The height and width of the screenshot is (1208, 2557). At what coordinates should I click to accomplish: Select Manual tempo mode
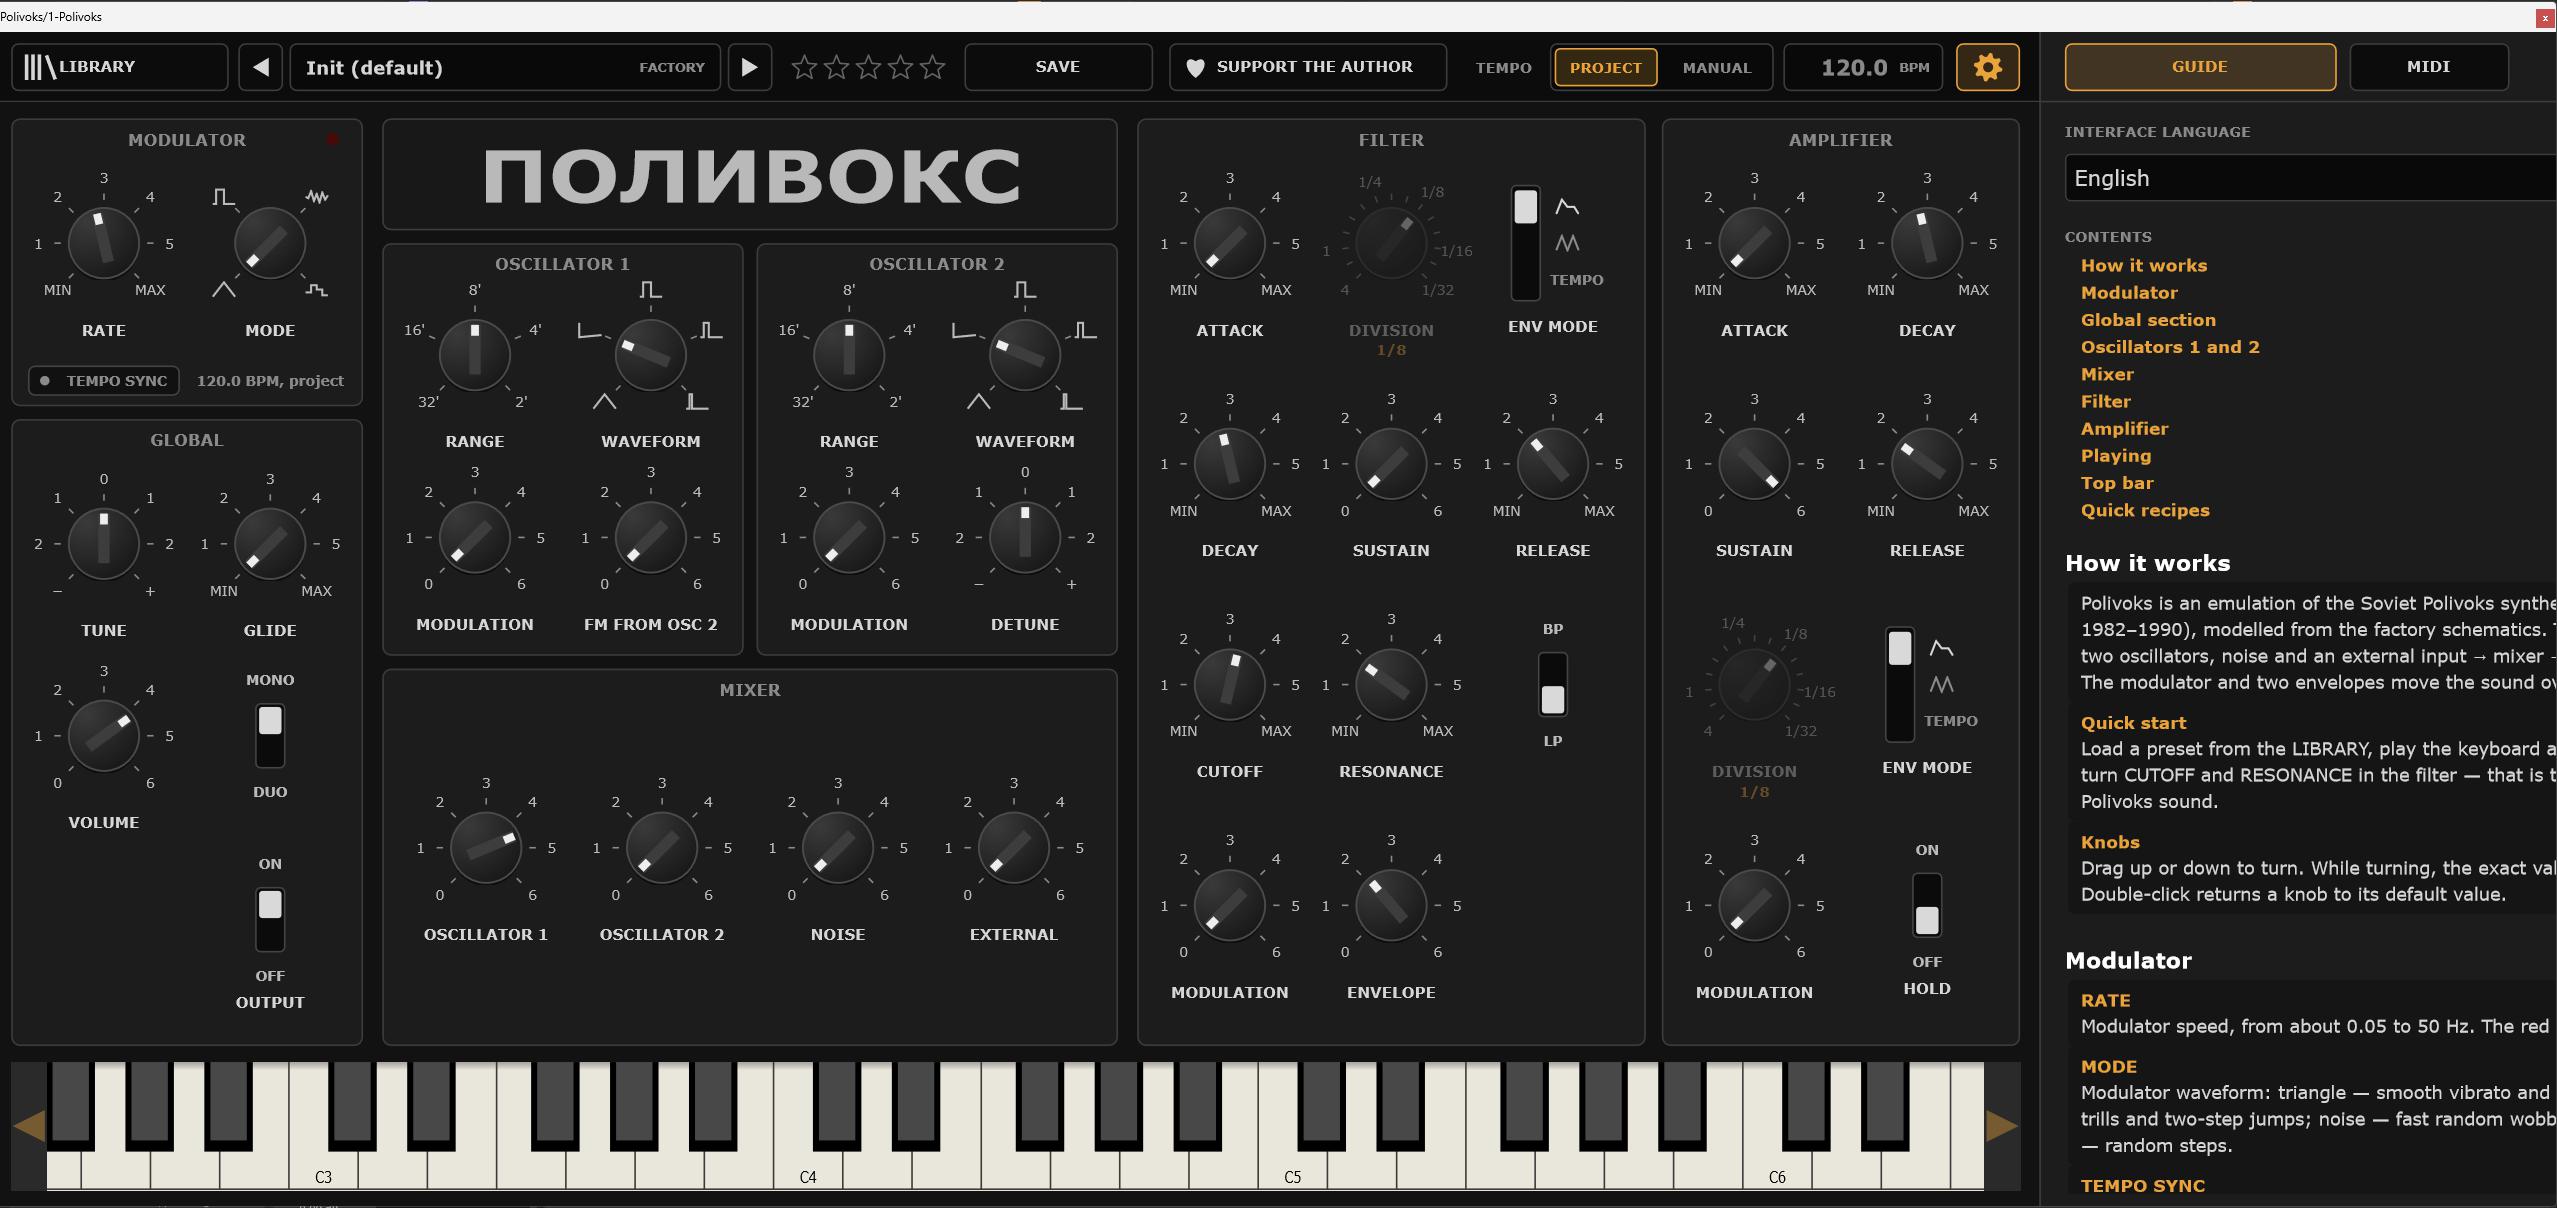click(x=1716, y=68)
